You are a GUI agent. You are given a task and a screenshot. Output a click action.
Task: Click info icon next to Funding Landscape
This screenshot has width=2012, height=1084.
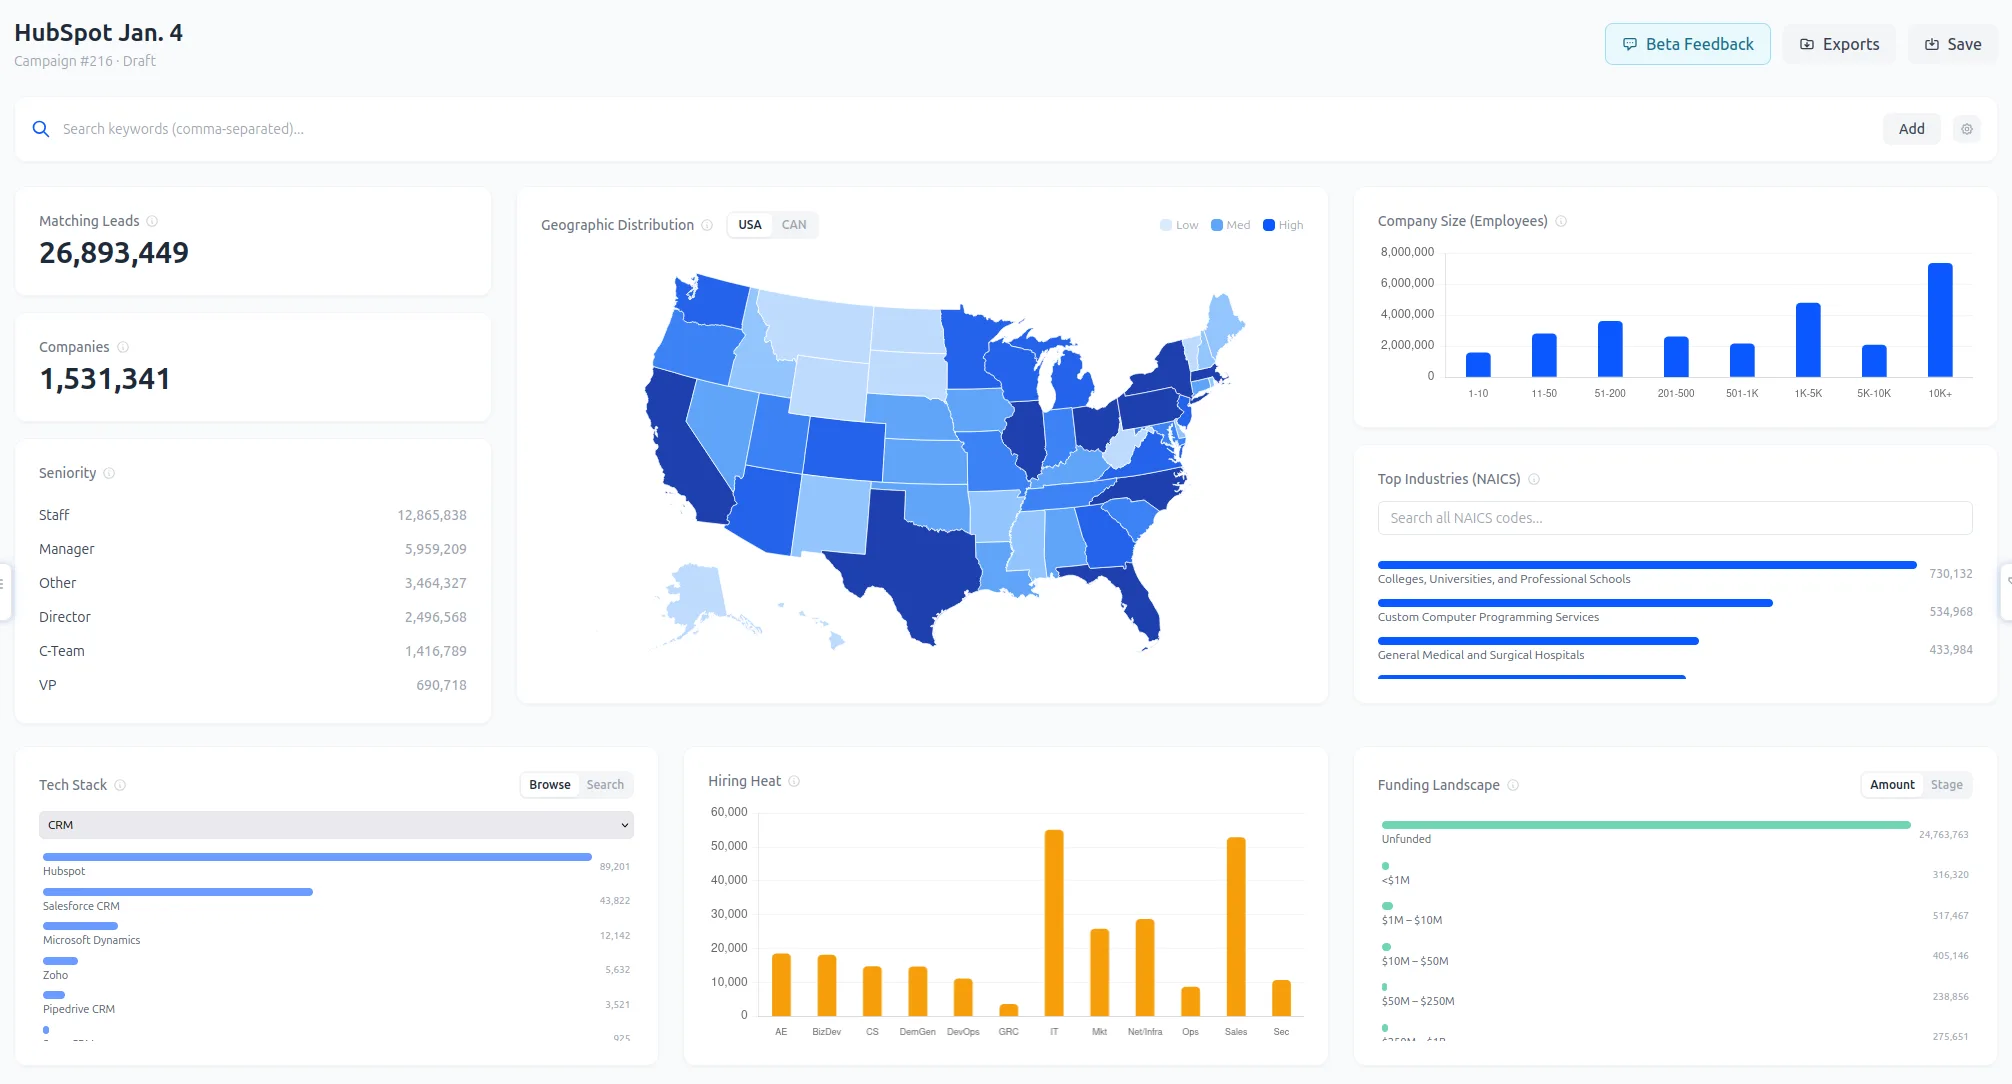(1513, 785)
